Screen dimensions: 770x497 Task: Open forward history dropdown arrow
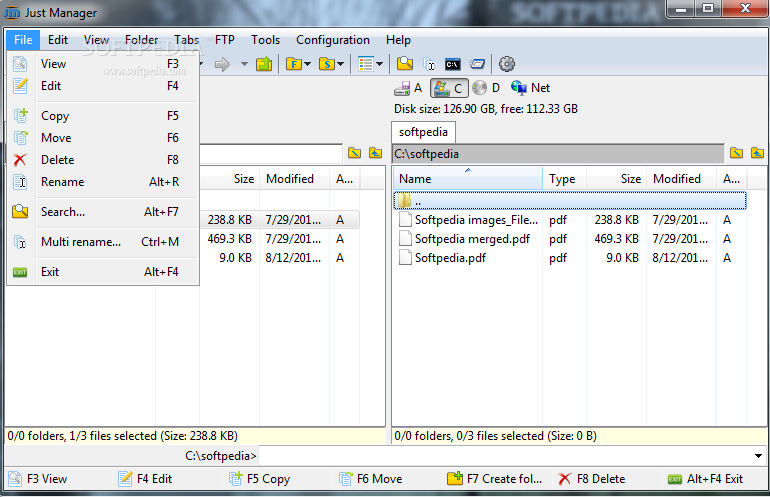point(244,64)
